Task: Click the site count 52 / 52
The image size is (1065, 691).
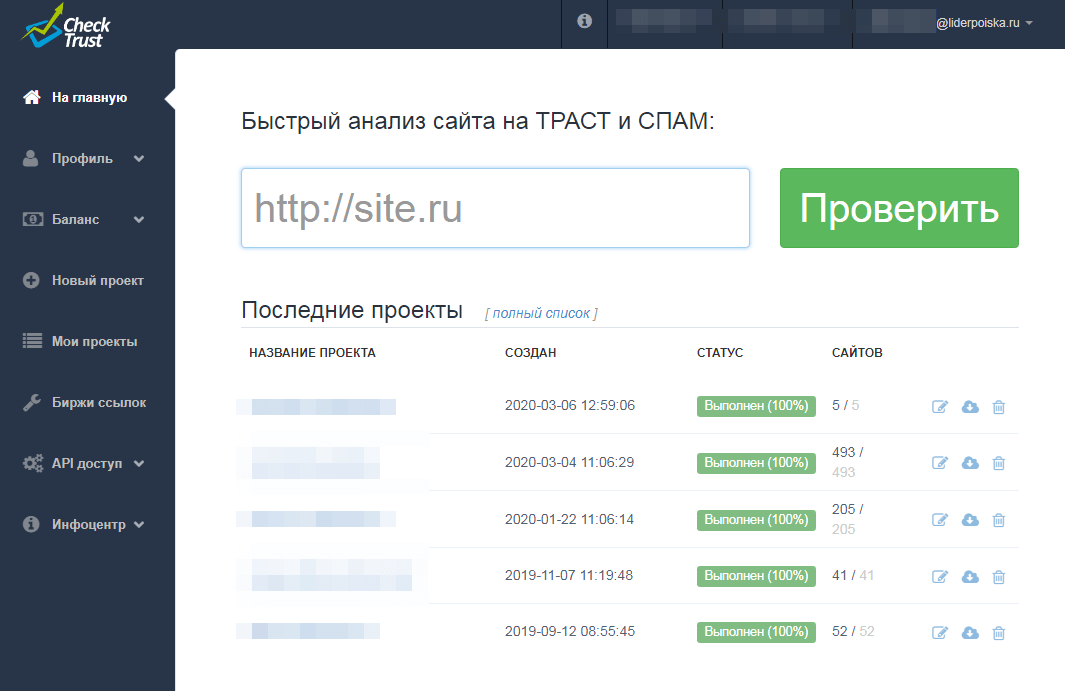Action: 853,632
